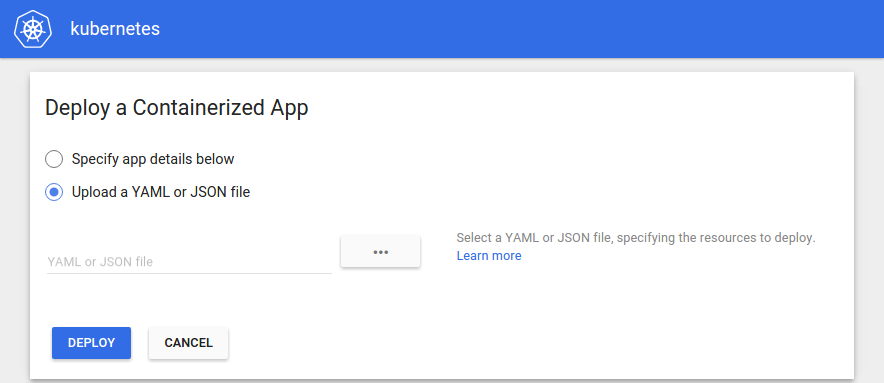Click the Kubernetes helm logo icon
This screenshot has width=884, height=383.
33,29
